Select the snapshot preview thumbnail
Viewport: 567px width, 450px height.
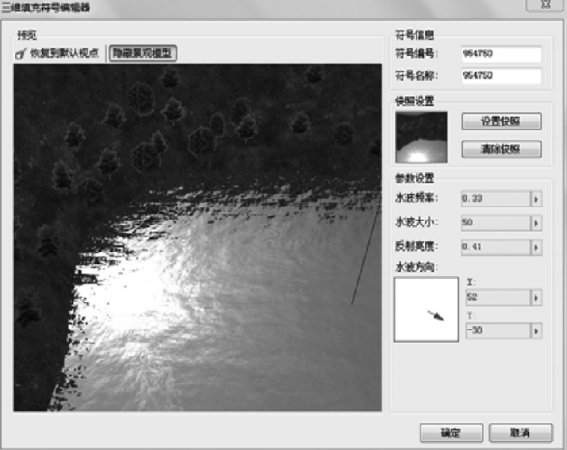421,137
